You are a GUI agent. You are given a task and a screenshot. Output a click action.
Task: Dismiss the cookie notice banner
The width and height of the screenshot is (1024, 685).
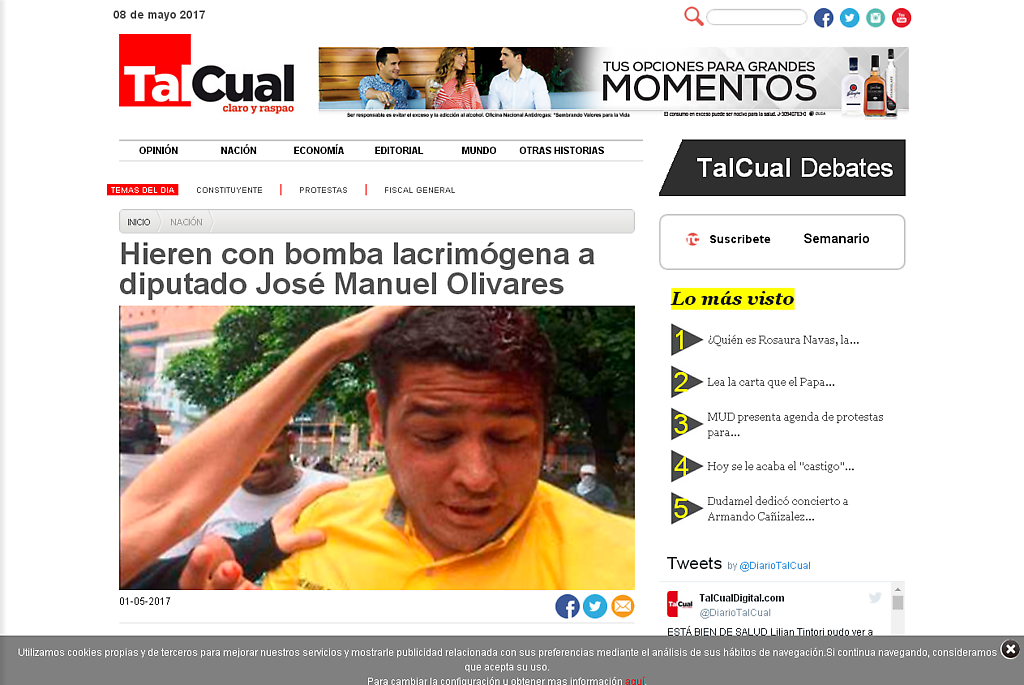(x=1010, y=649)
